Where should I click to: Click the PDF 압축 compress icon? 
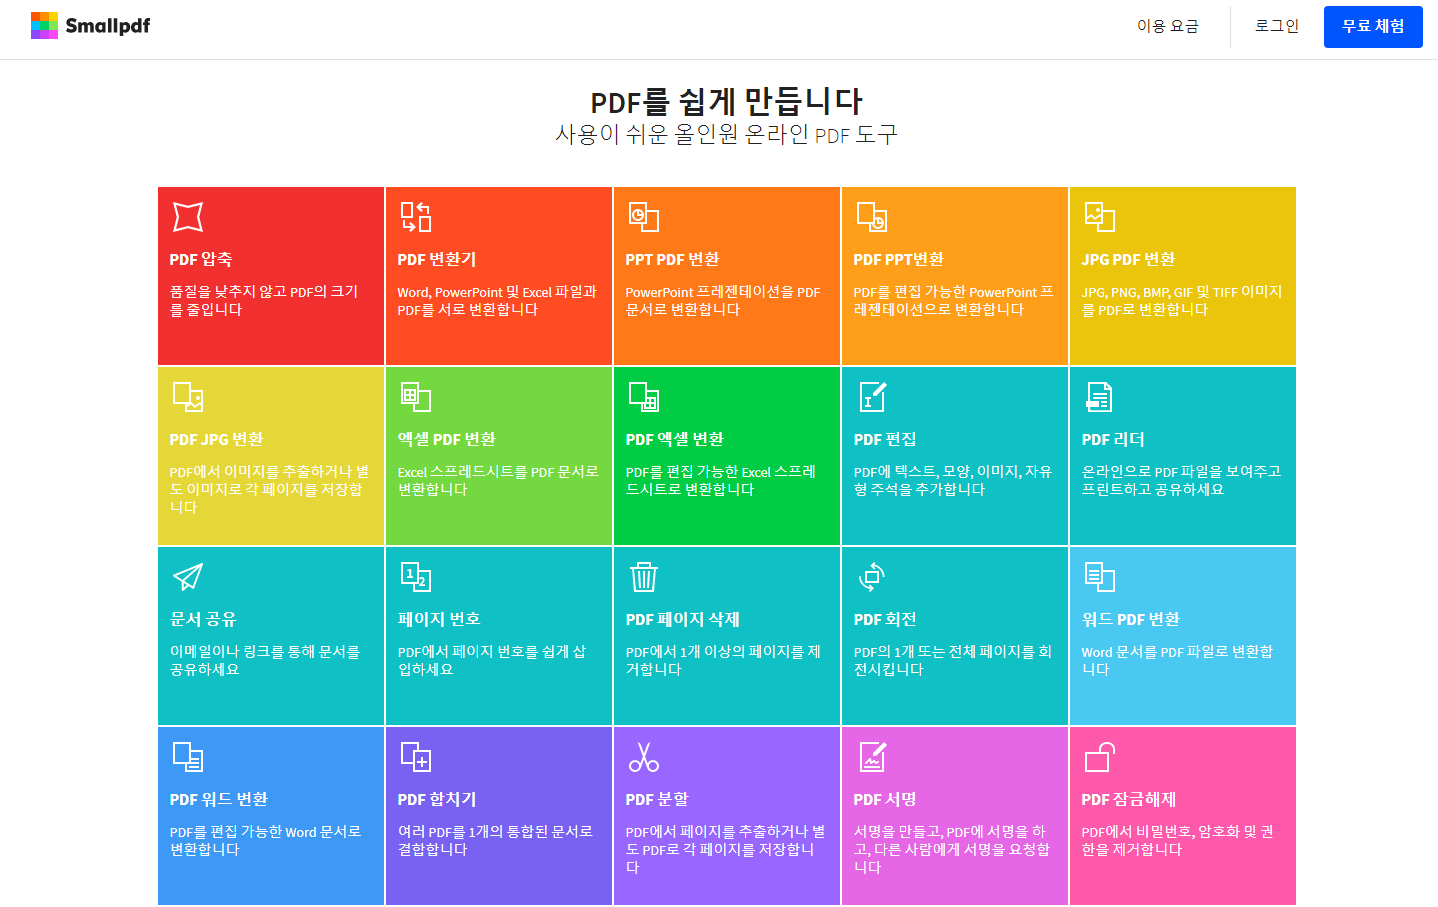point(187,217)
